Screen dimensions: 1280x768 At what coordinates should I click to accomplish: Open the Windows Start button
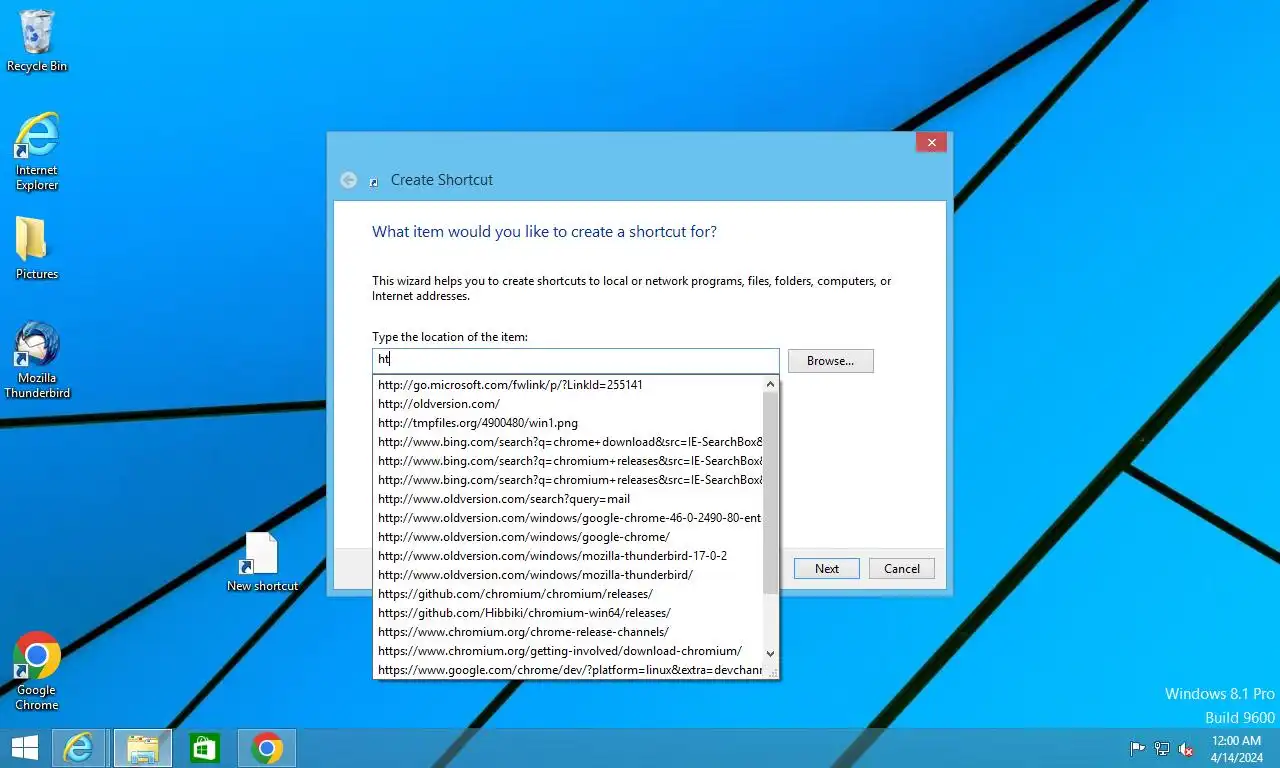24,748
